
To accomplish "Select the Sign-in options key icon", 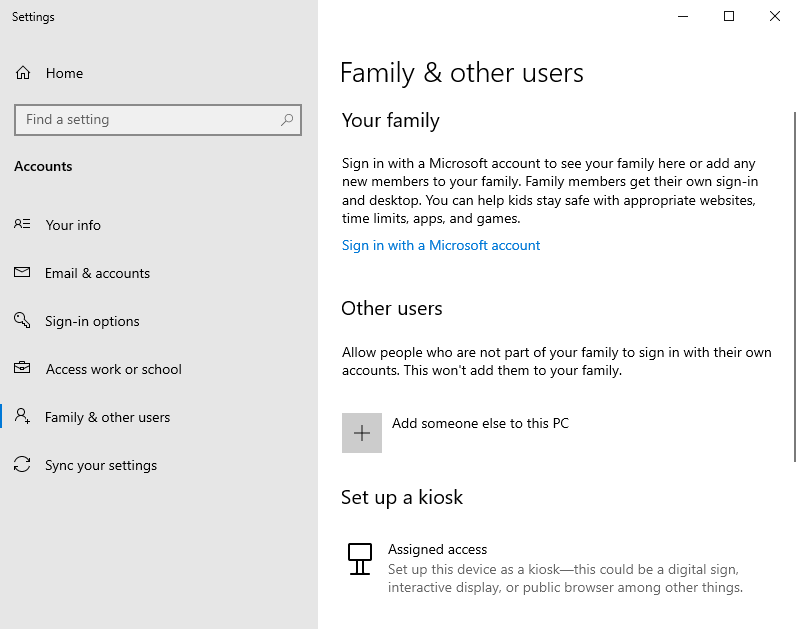I will pos(22,321).
